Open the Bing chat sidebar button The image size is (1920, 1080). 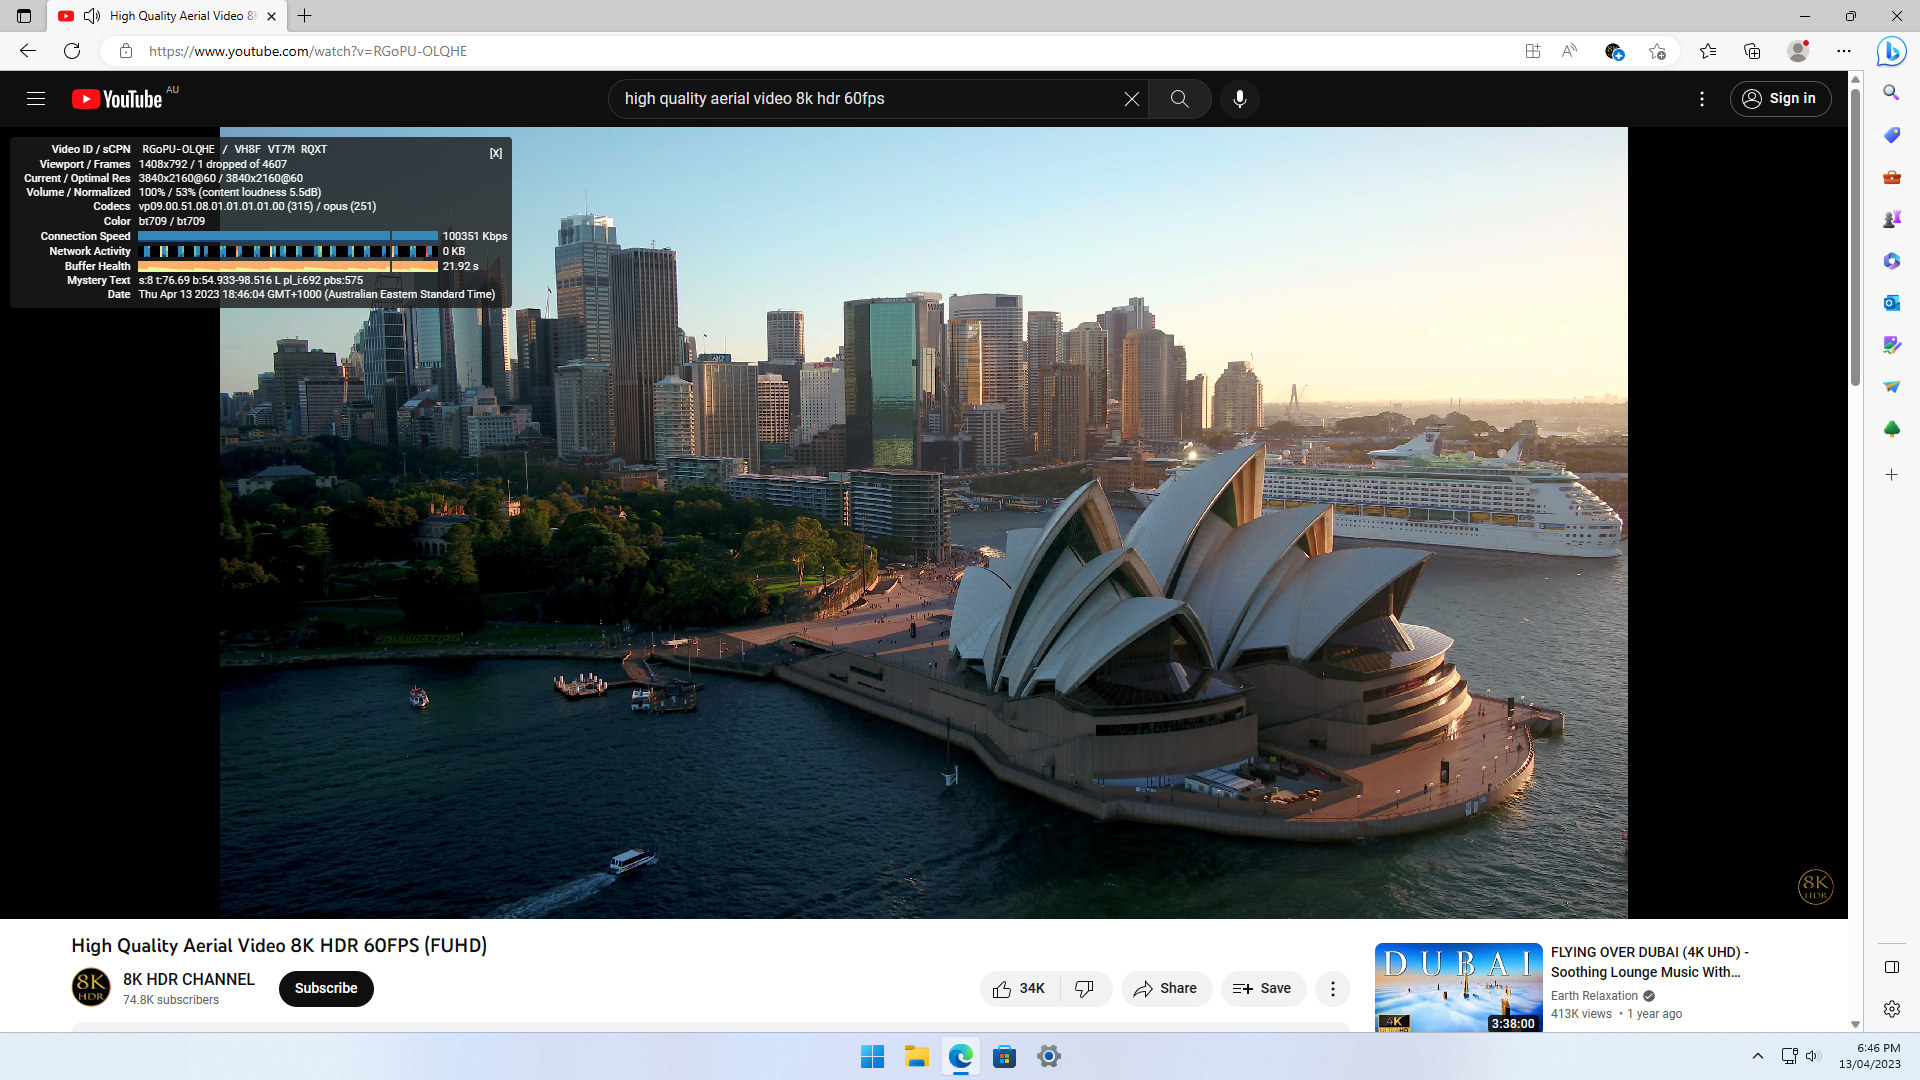[1891, 51]
